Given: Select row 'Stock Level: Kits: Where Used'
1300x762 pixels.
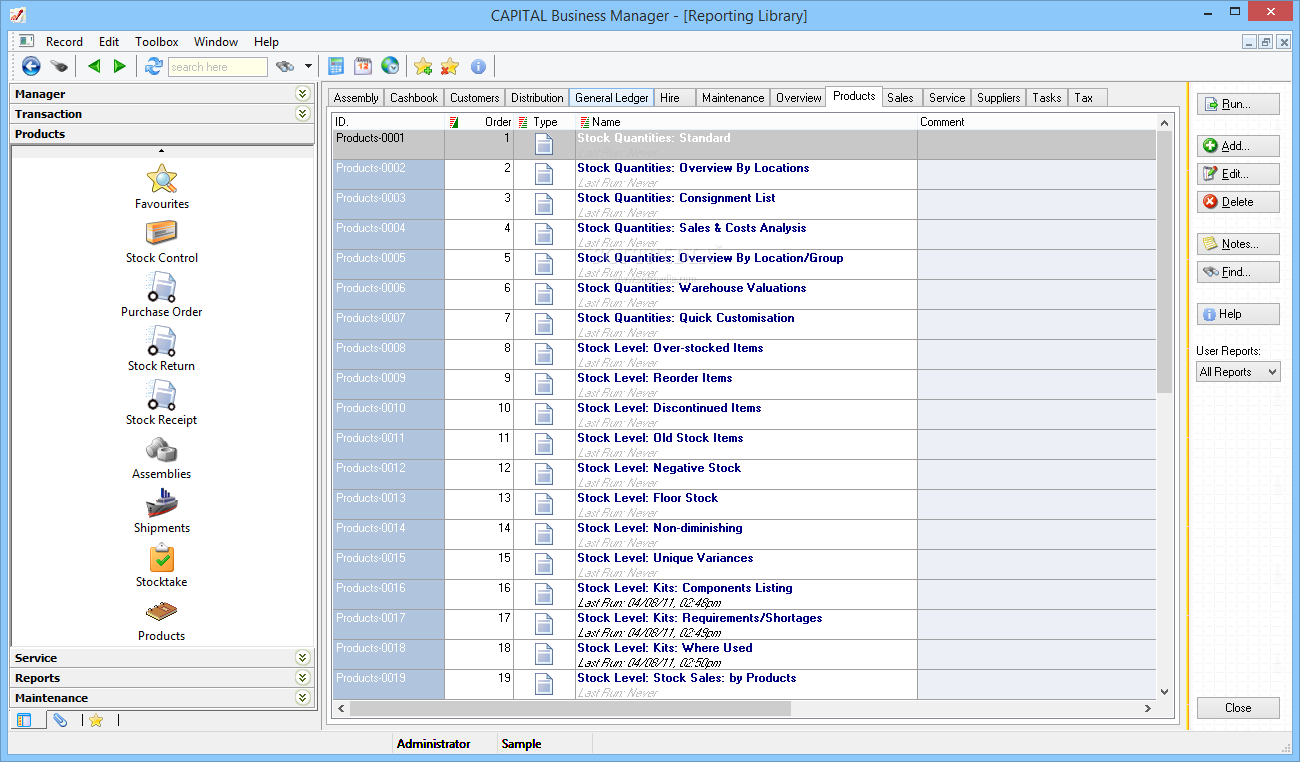Looking at the screenshot, I should pyautogui.click(x=744, y=655).
